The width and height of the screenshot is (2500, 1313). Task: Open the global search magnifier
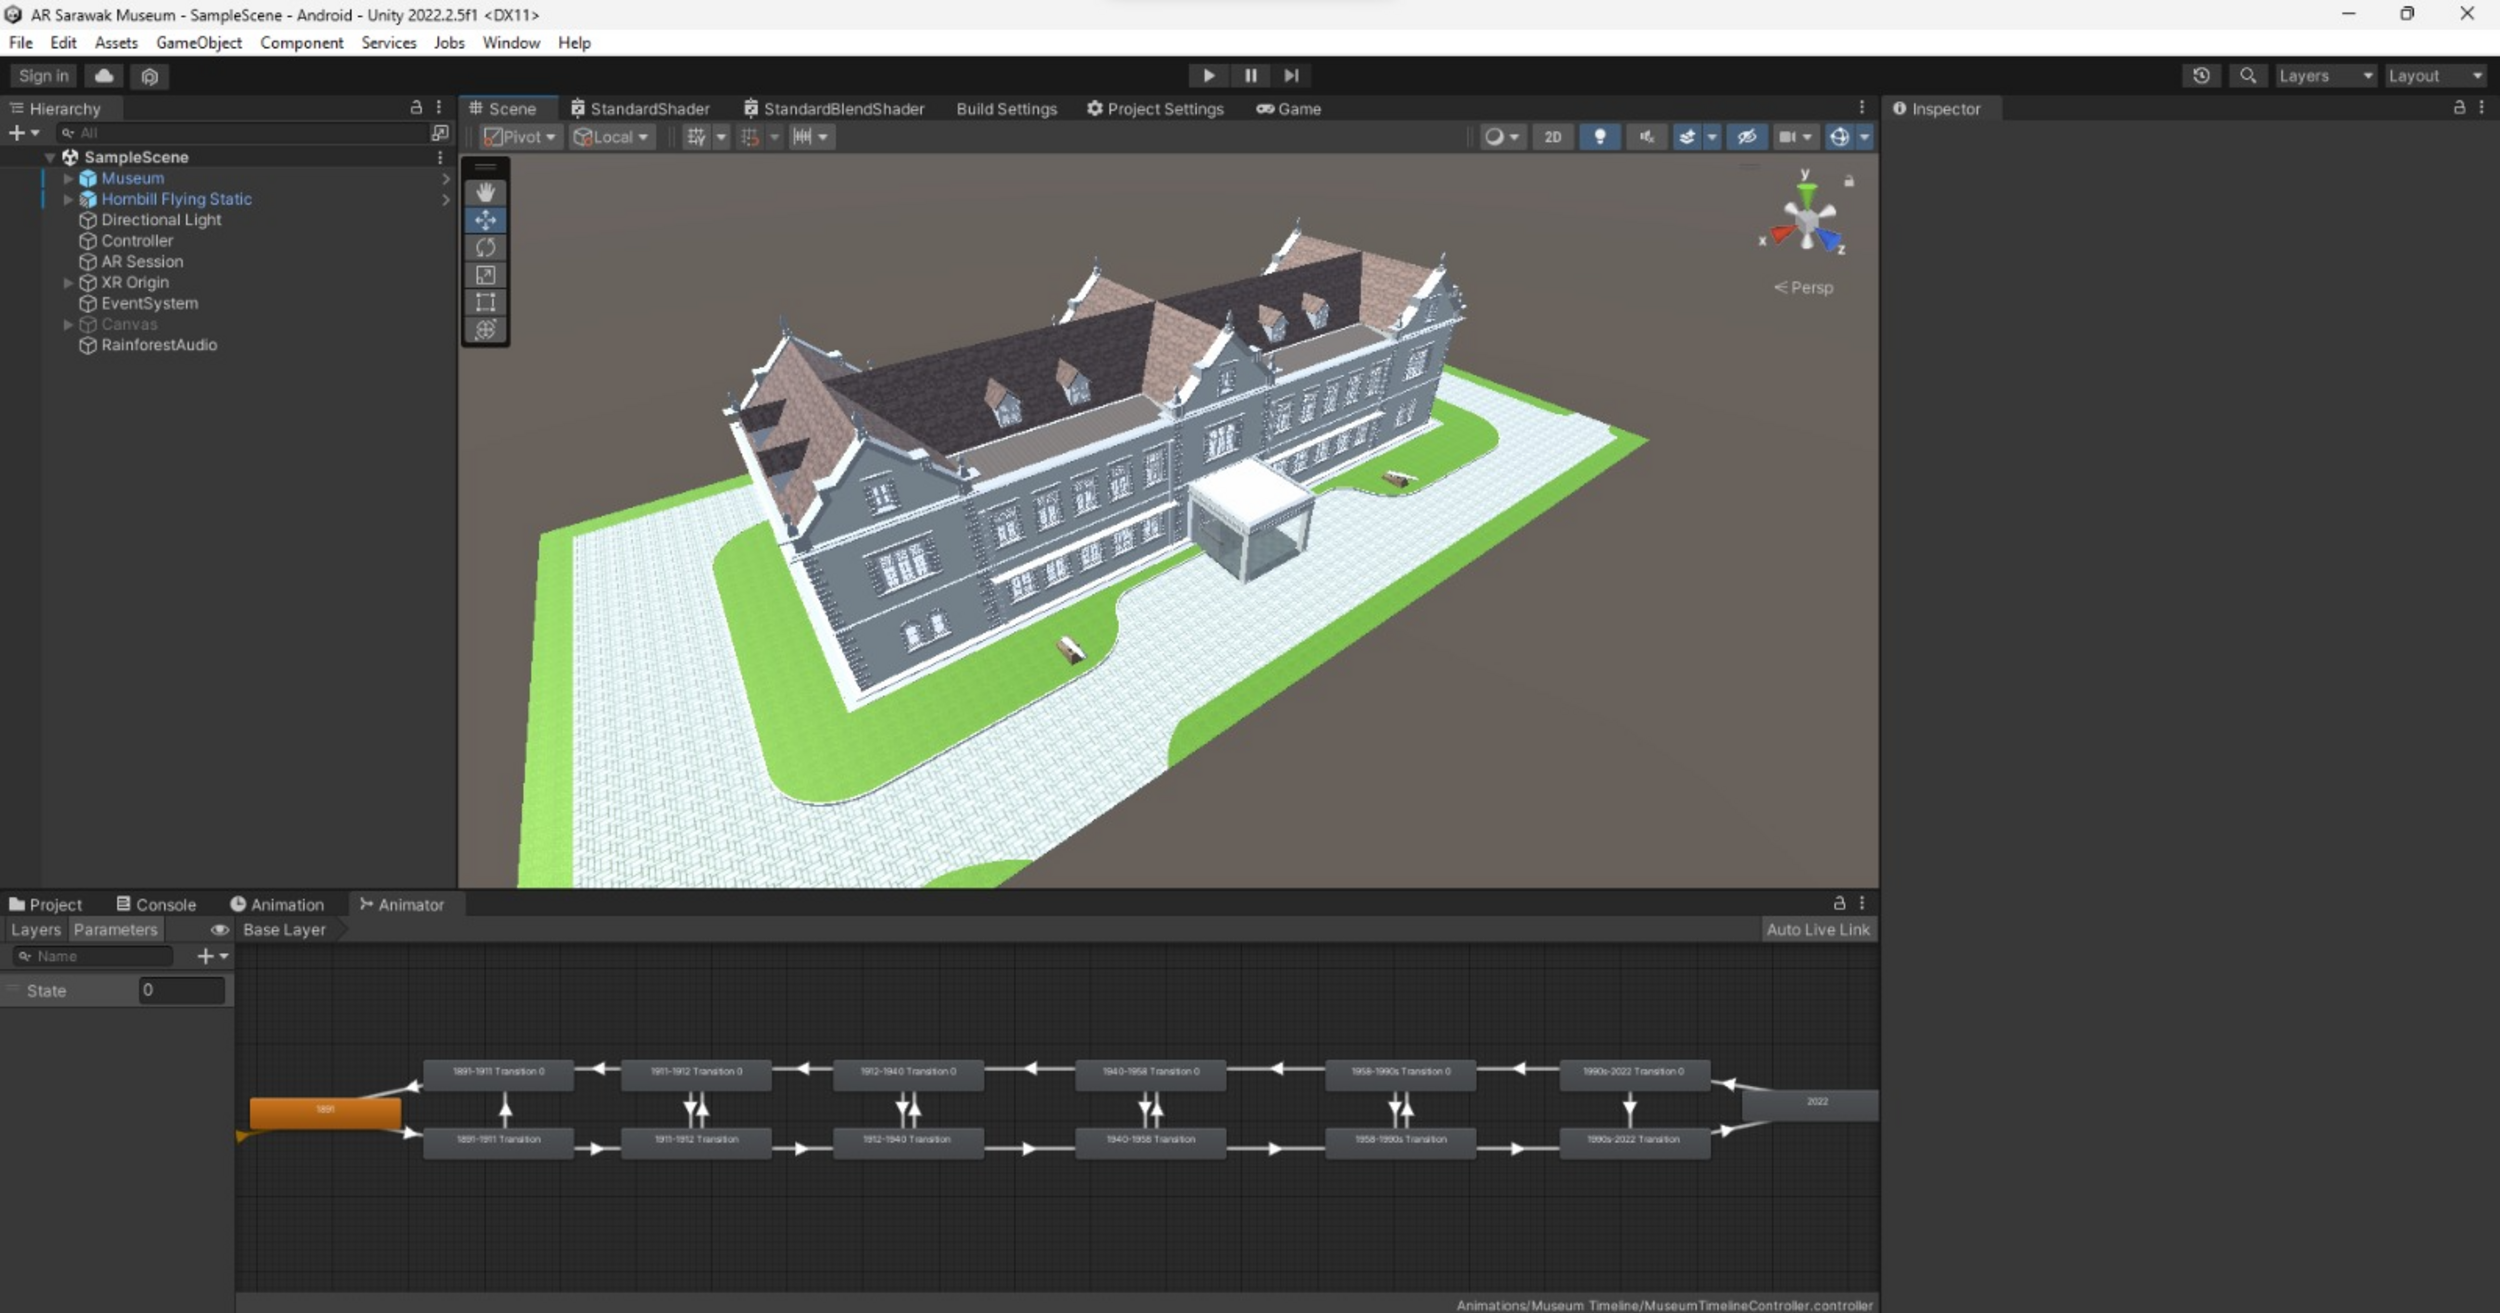coord(2247,76)
